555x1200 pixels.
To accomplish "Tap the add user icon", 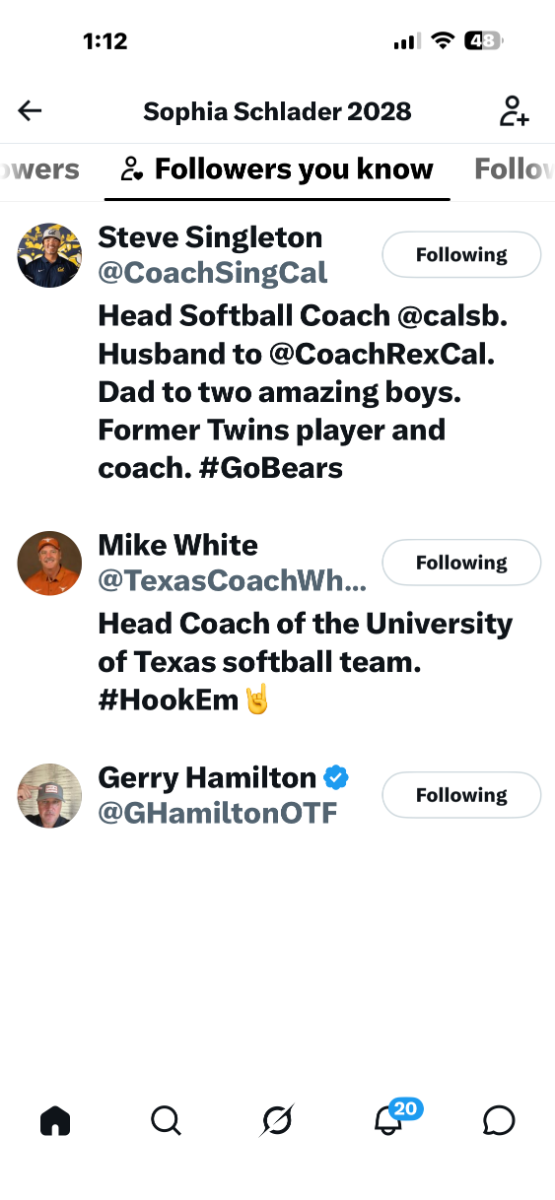I will tap(513, 110).
